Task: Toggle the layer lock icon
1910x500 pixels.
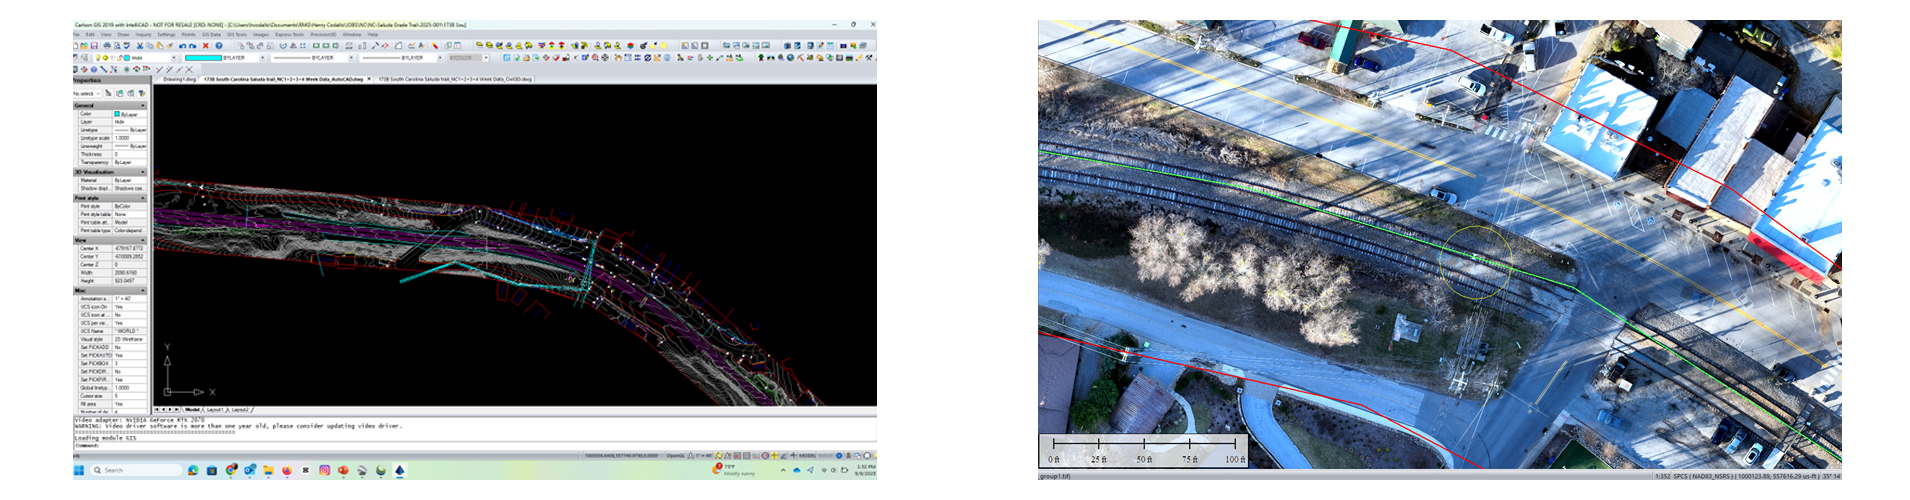Action: click(121, 58)
